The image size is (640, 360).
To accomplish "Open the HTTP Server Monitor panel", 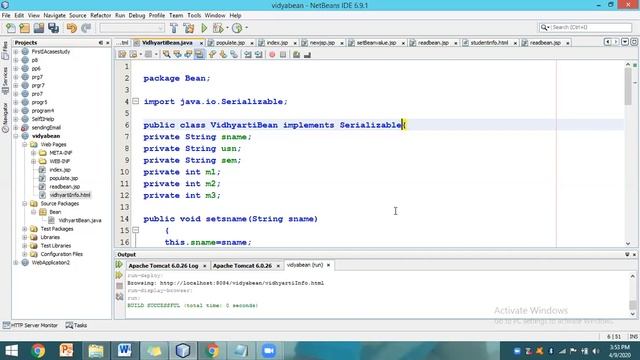I will tap(30, 325).
